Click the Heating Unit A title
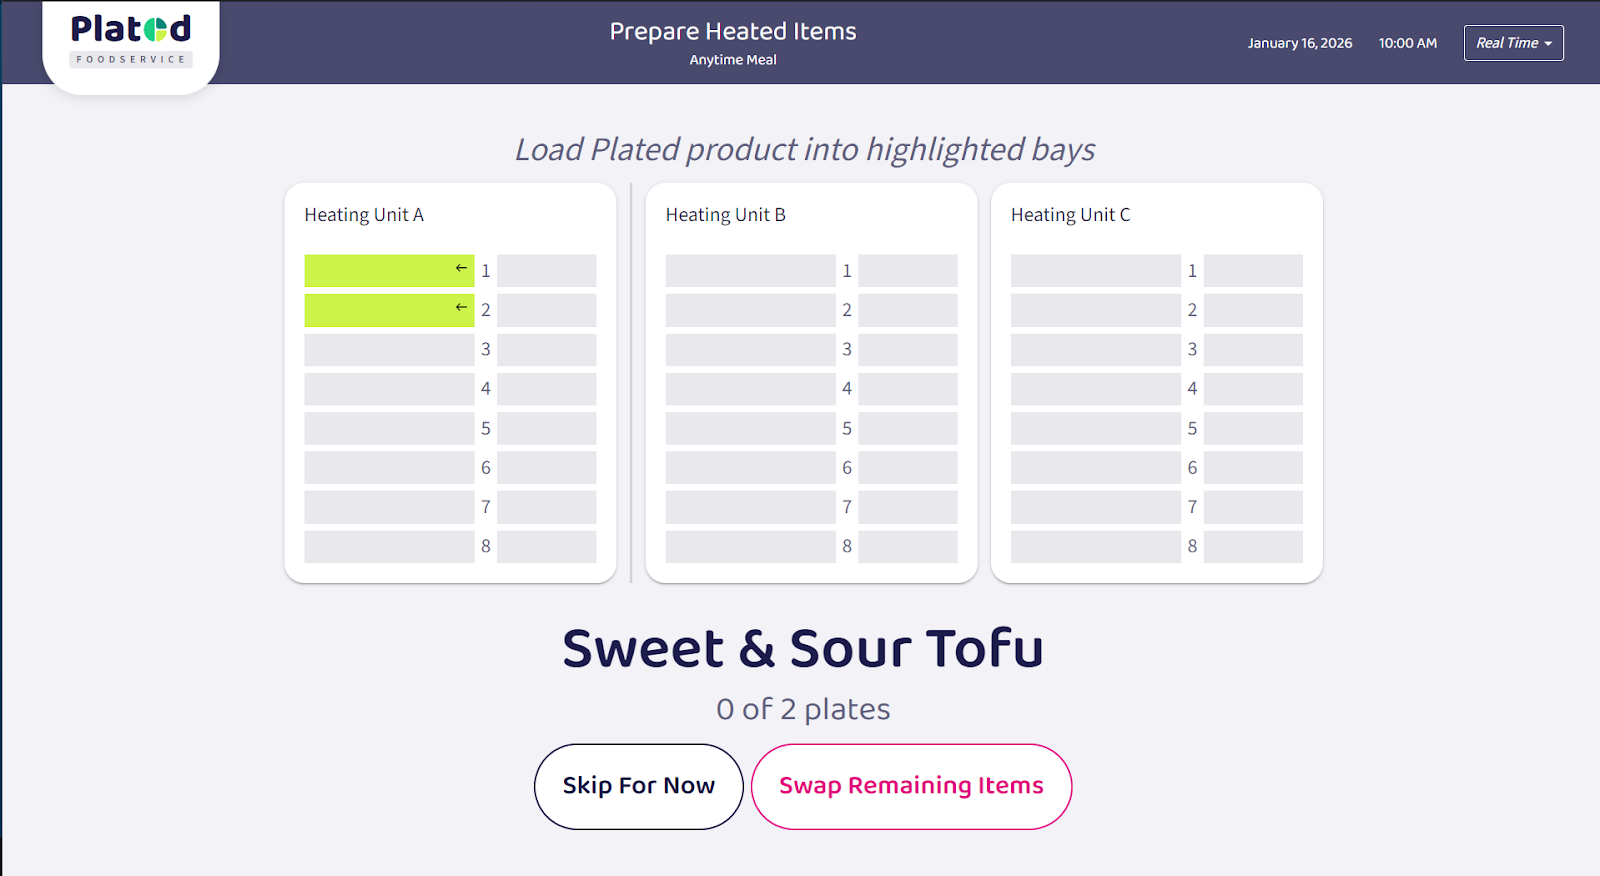 [364, 215]
